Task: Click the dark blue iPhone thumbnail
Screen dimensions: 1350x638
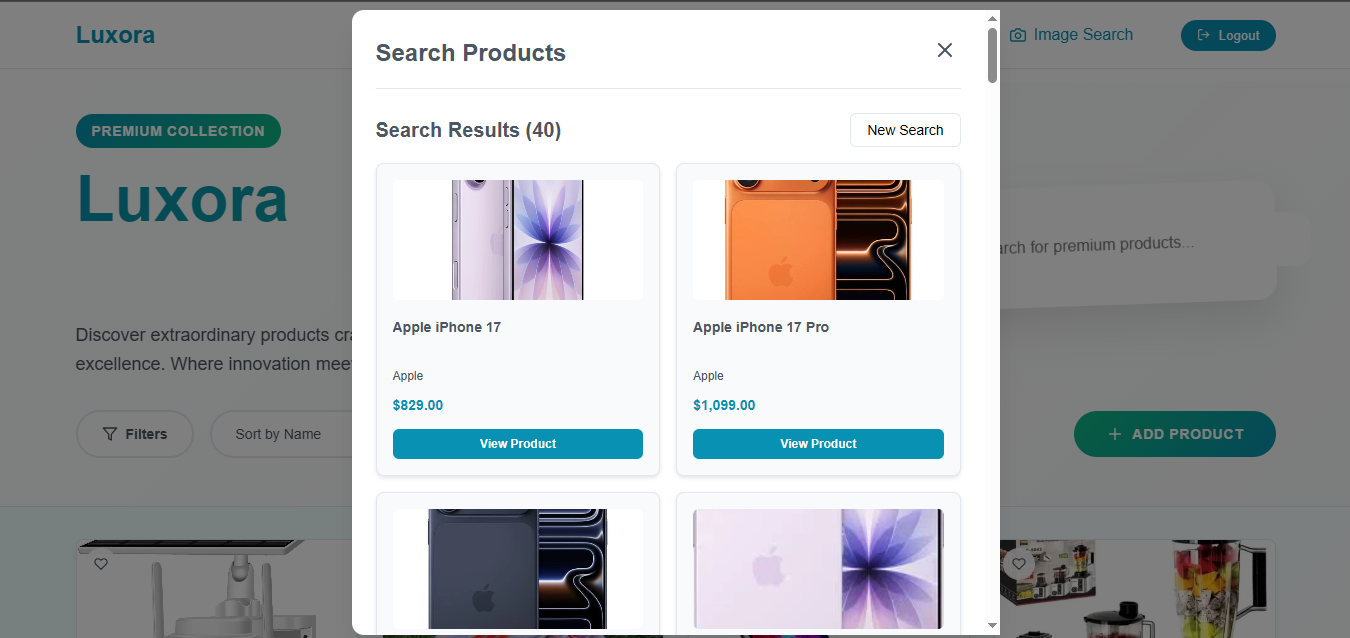Action: [517, 568]
